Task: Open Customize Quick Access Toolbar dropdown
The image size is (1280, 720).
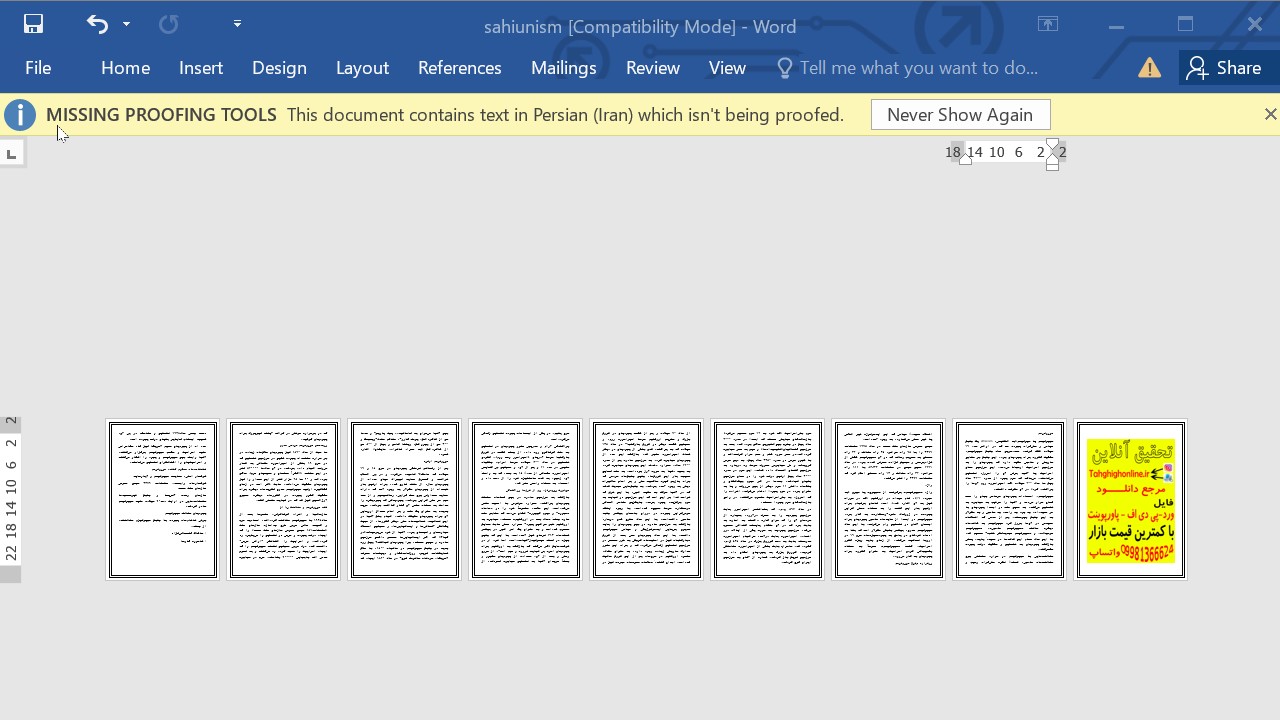Action: pos(237,24)
